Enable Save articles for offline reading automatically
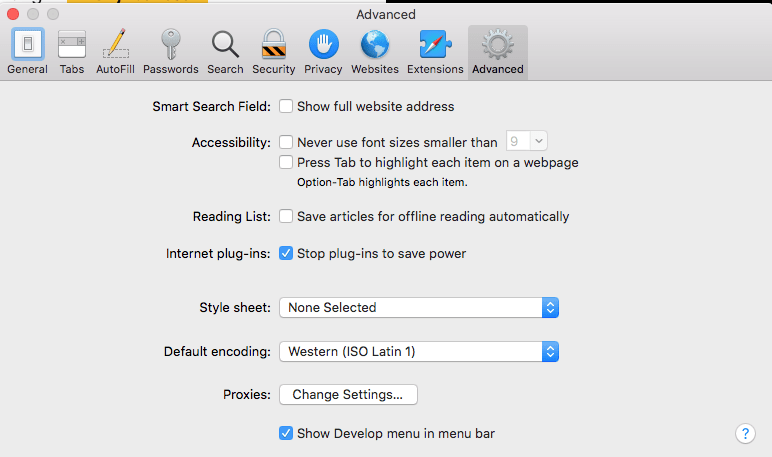This screenshot has width=772, height=457. [286, 216]
